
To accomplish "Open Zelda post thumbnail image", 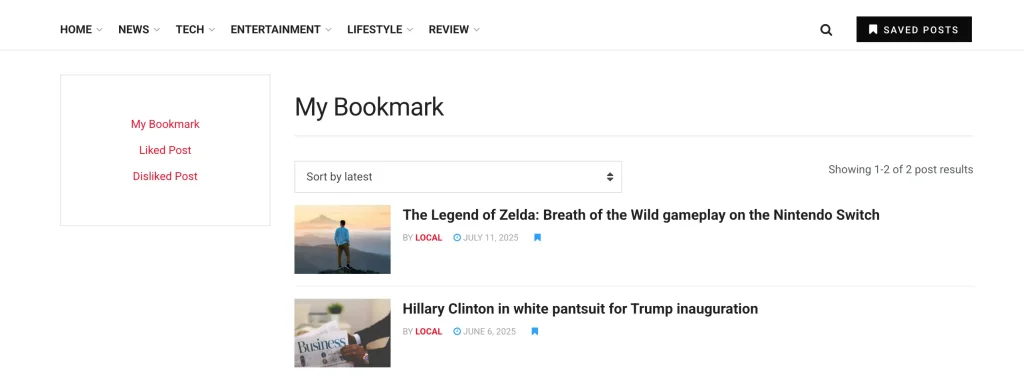I will click(x=342, y=240).
